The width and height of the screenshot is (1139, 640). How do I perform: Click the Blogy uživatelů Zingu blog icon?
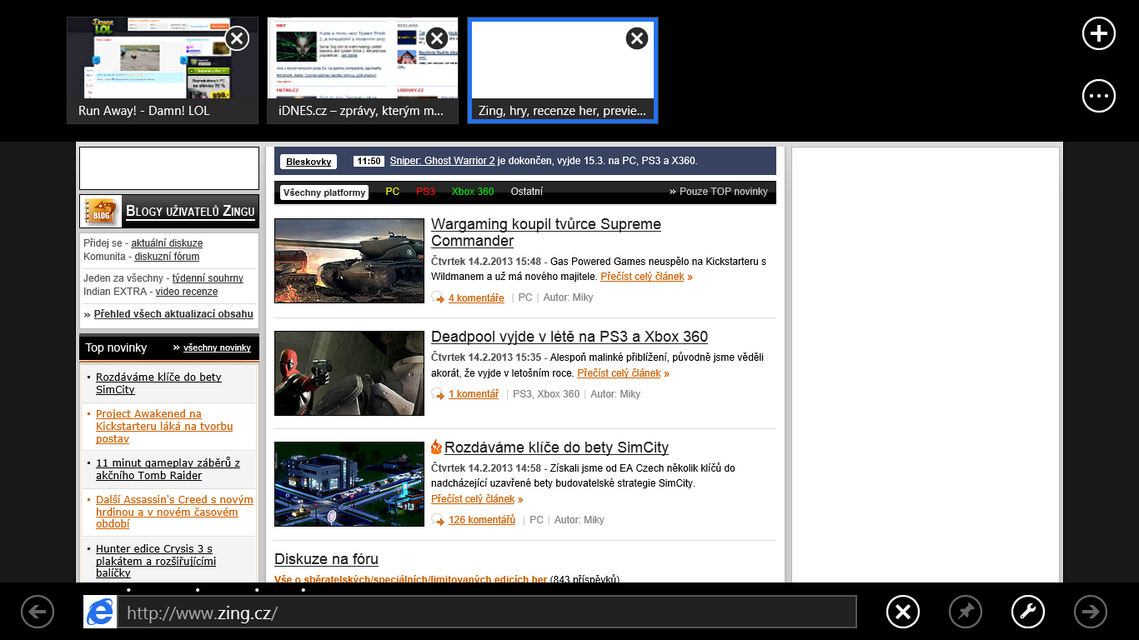(x=100, y=211)
